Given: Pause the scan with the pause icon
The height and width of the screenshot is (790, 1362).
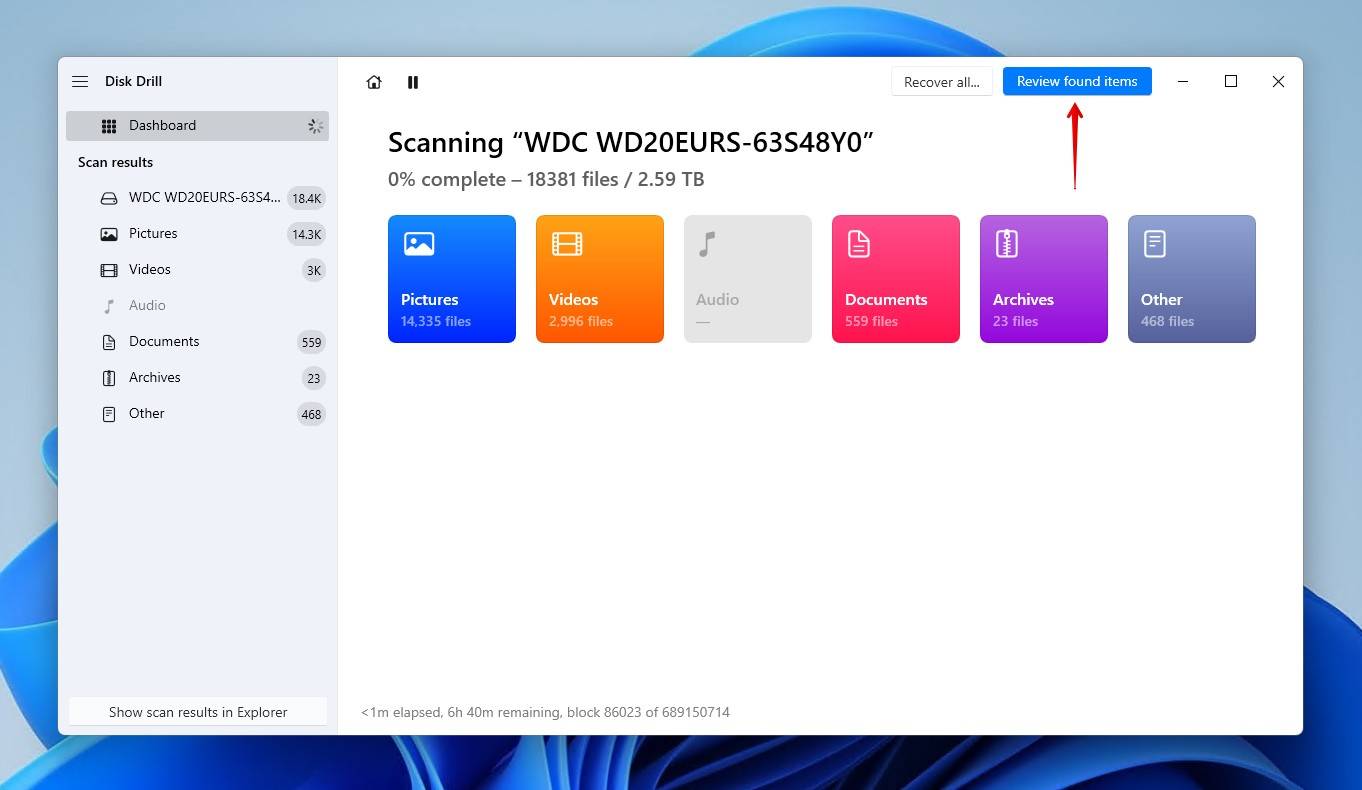Looking at the screenshot, I should (x=413, y=82).
